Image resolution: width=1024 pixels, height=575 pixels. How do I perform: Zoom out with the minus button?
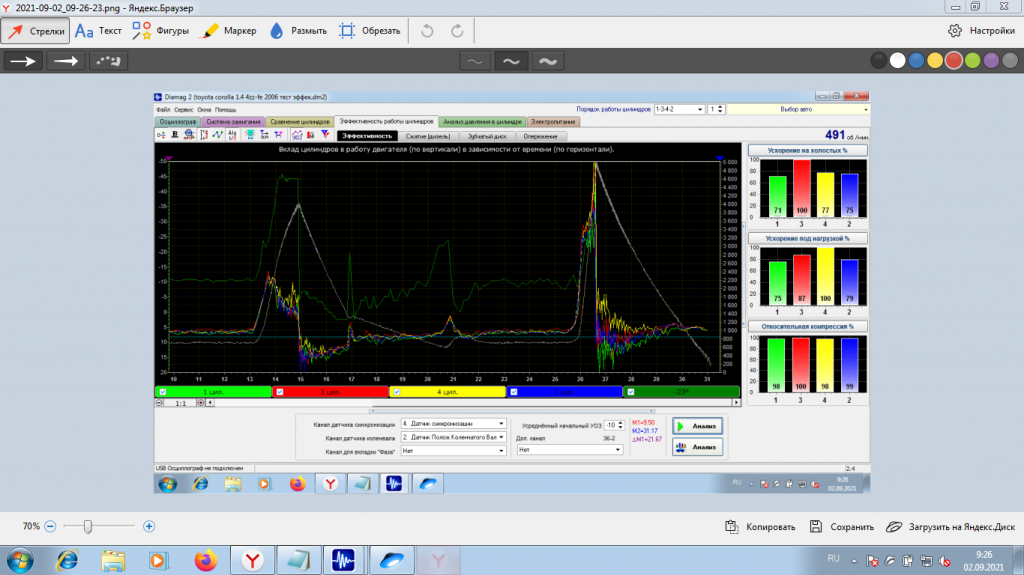[50, 526]
